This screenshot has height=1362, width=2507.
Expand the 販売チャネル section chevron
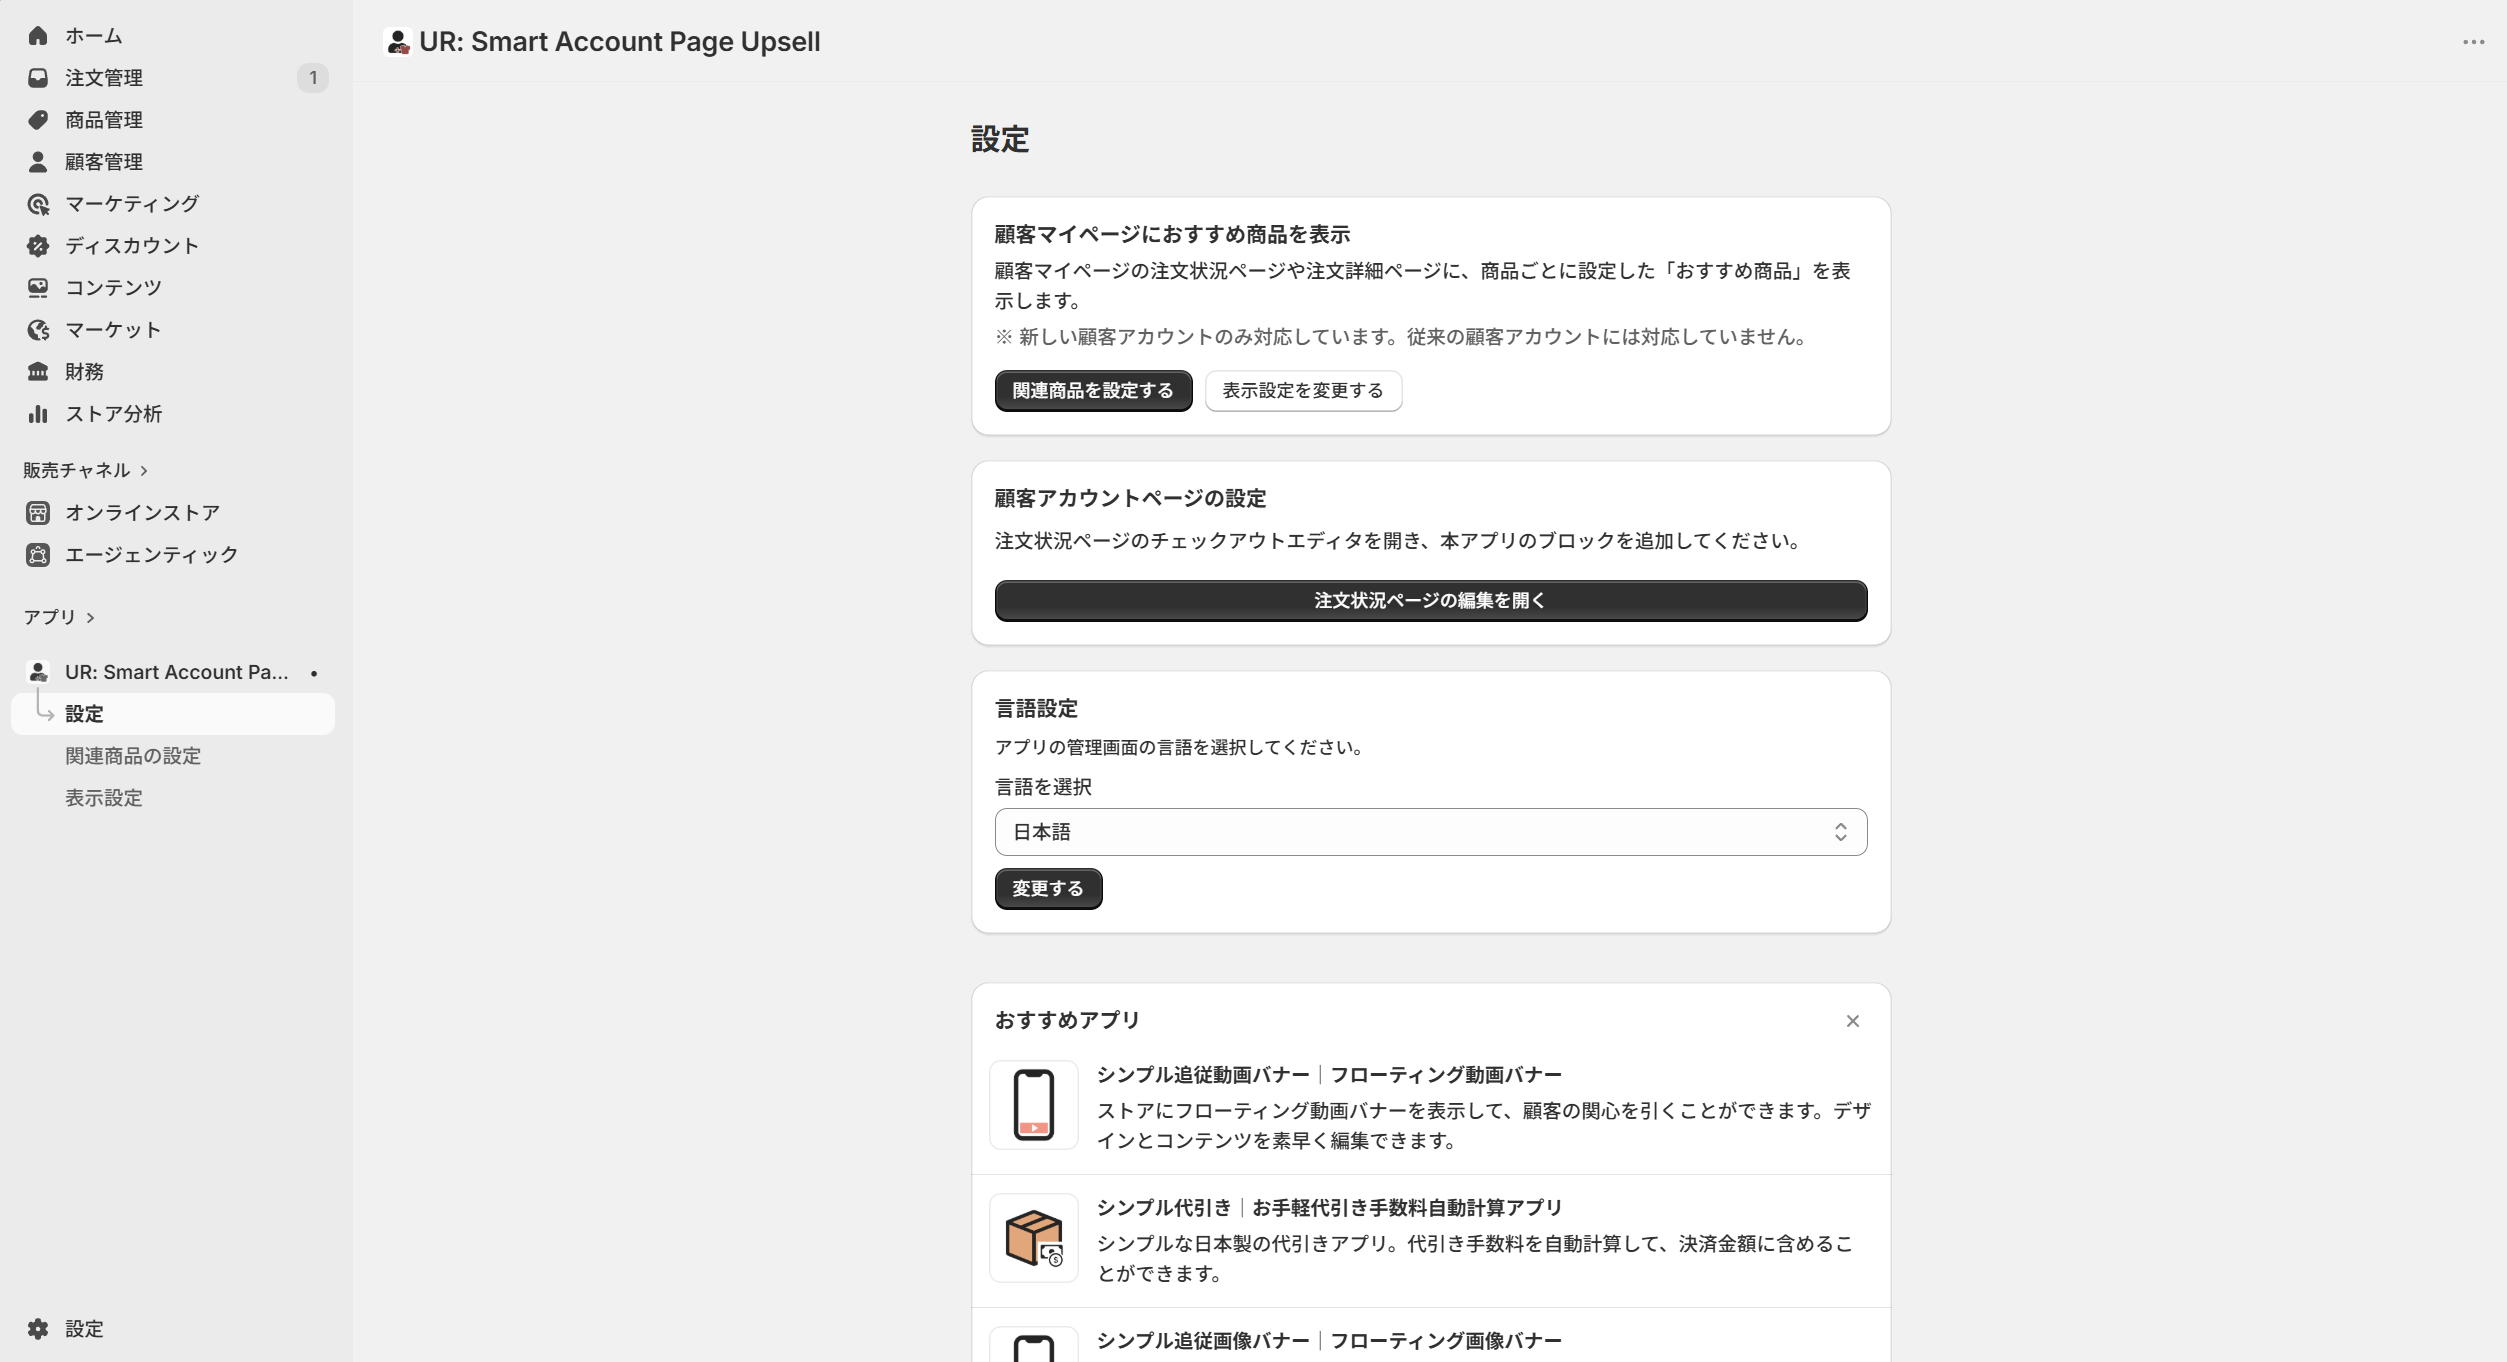[x=144, y=470]
